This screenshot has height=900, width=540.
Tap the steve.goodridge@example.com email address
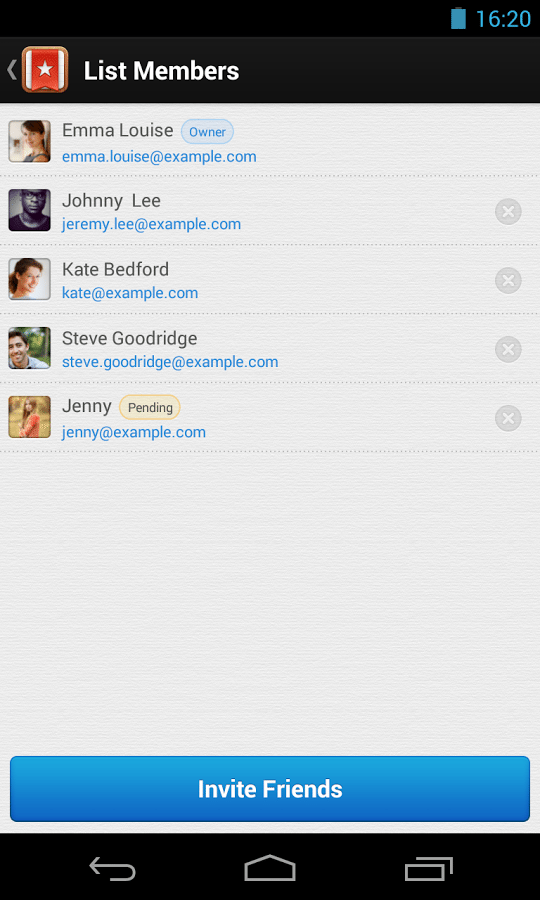tap(170, 362)
